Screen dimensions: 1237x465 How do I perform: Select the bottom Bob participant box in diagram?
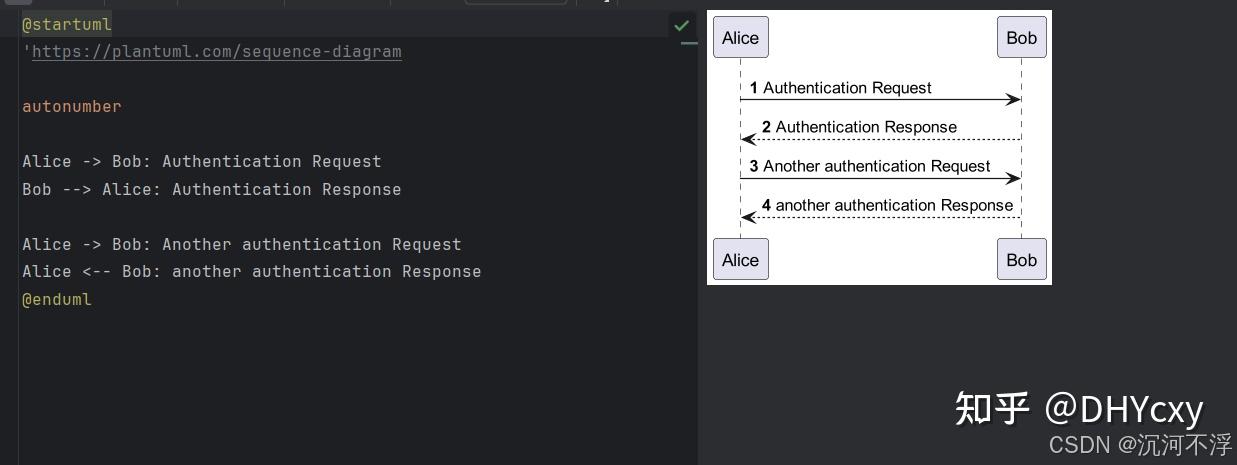[x=1021, y=260]
